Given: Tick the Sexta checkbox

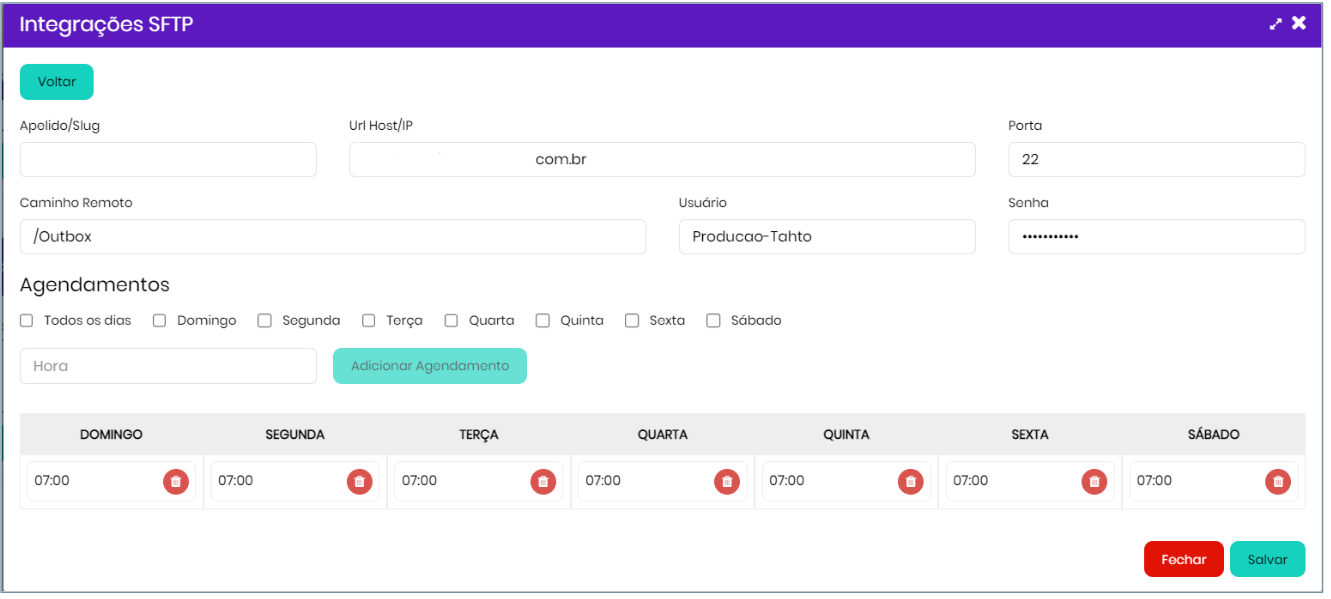Looking at the screenshot, I should pyautogui.click(x=632, y=321).
